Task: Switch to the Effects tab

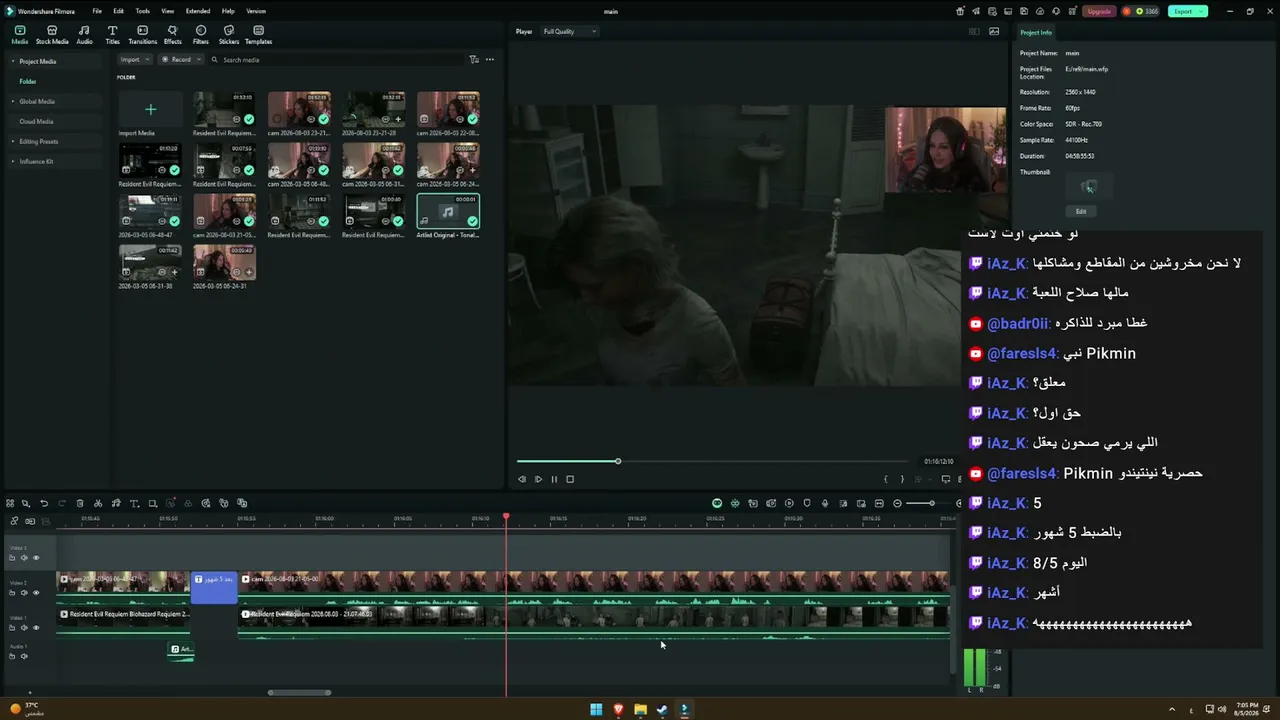Action: [173, 35]
